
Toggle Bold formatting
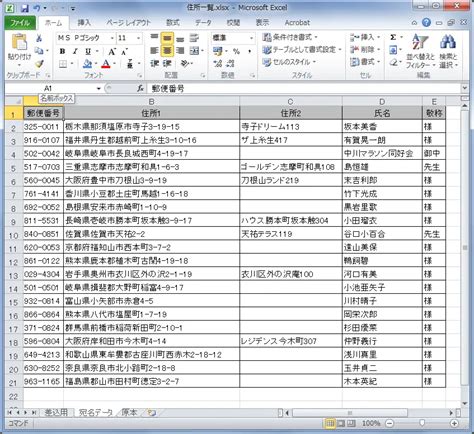(x=62, y=51)
